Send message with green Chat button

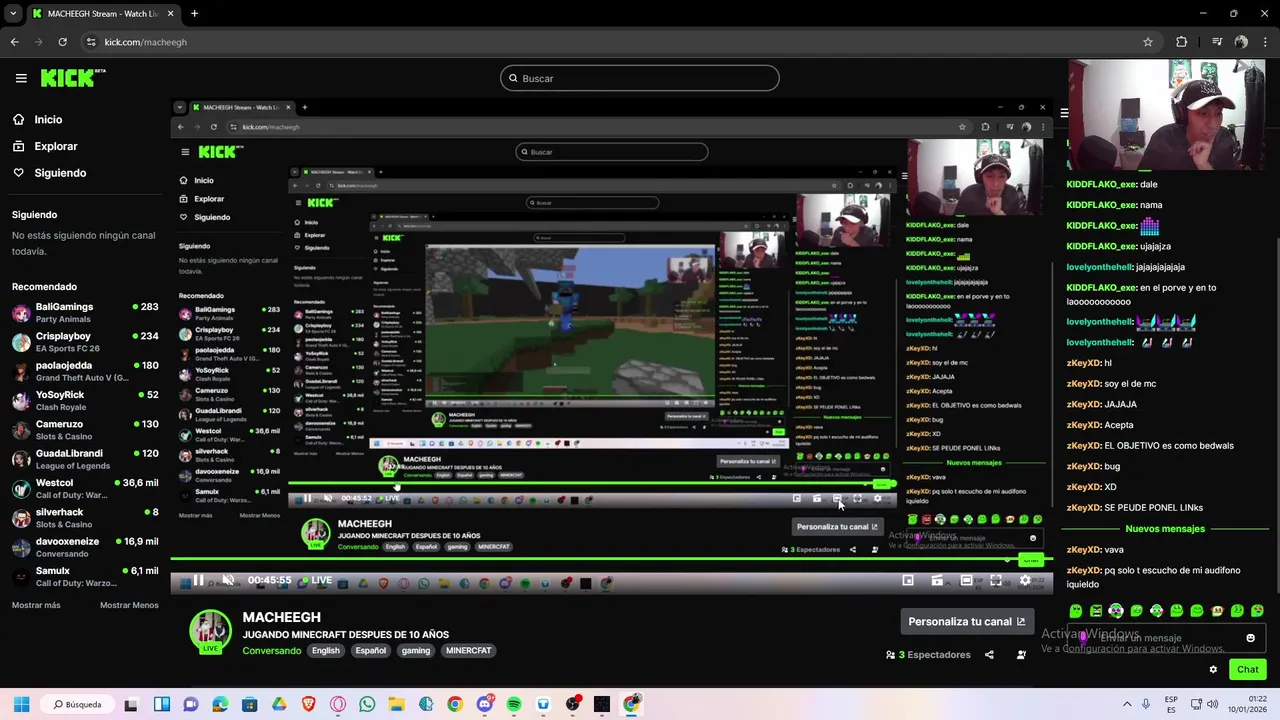pyautogui.click(x=1247, y=670)
